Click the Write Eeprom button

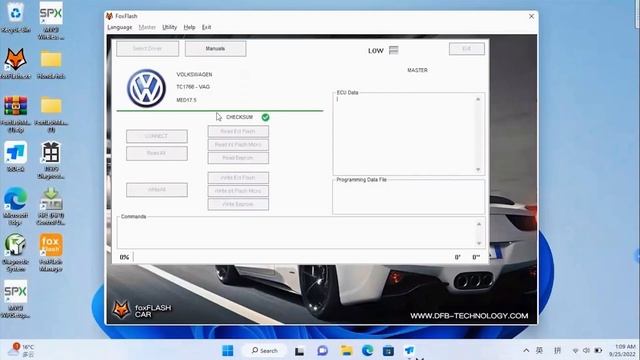[x=238, y=204]
